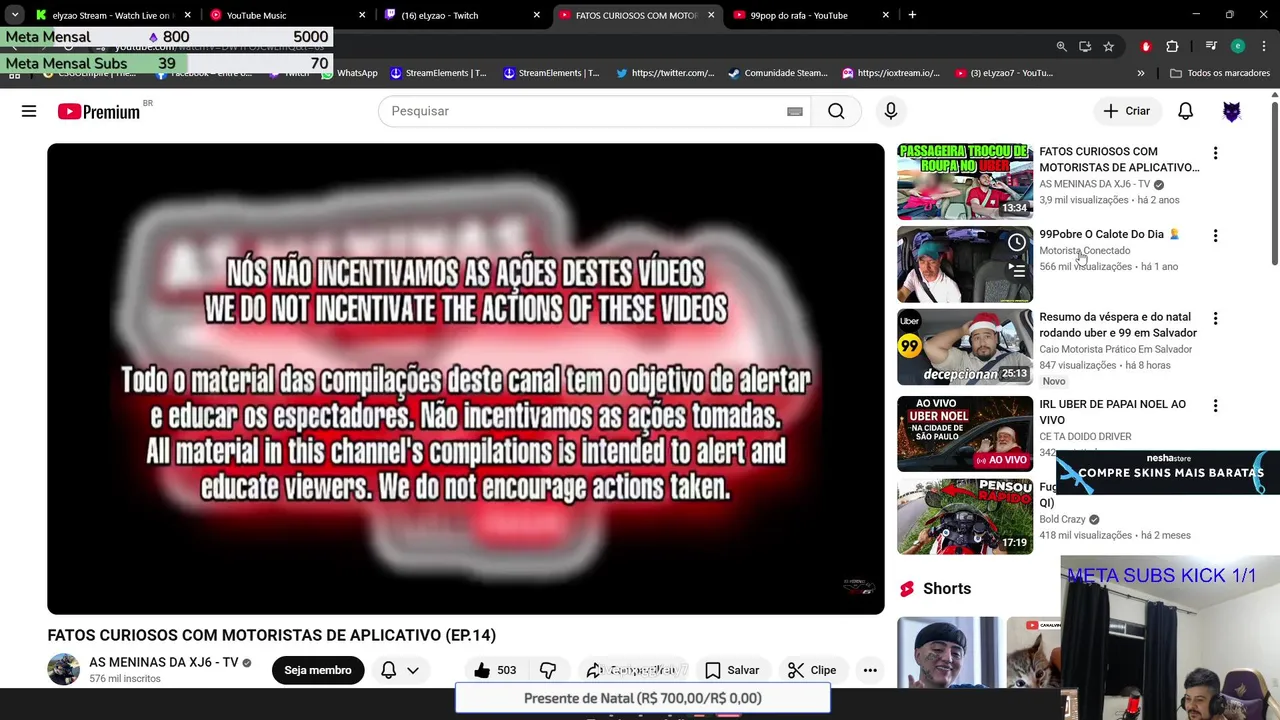Screen dimensions: 1280x720
Task: Open on-screen keyboard in search box
Action: point(794,111)
